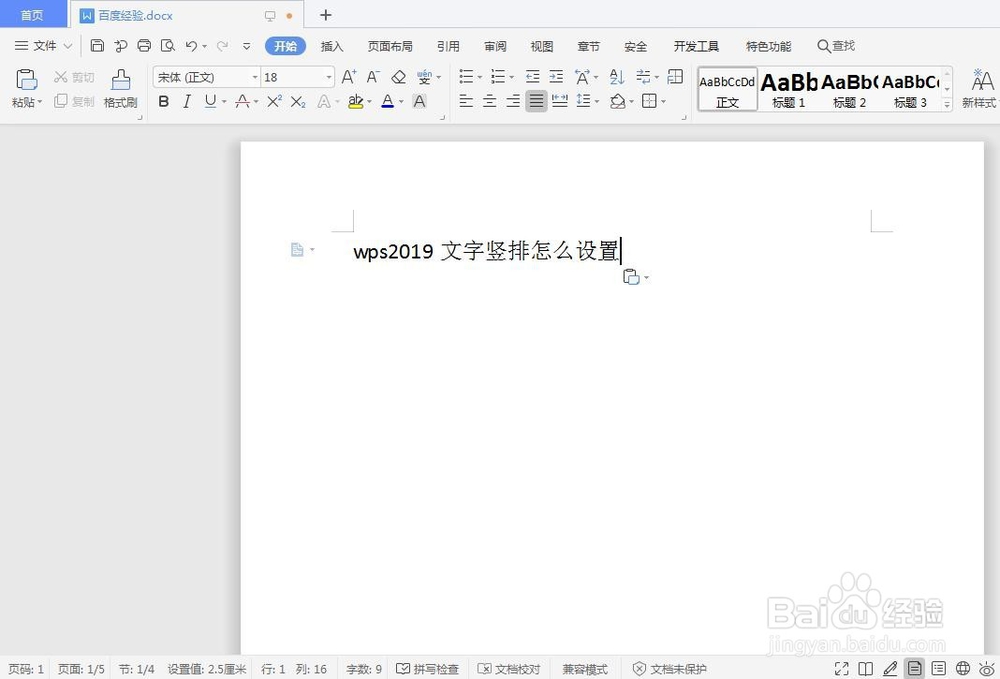Select 正文 body text style
Viewport: 1000px width, 679px height.
coord(727,89)
